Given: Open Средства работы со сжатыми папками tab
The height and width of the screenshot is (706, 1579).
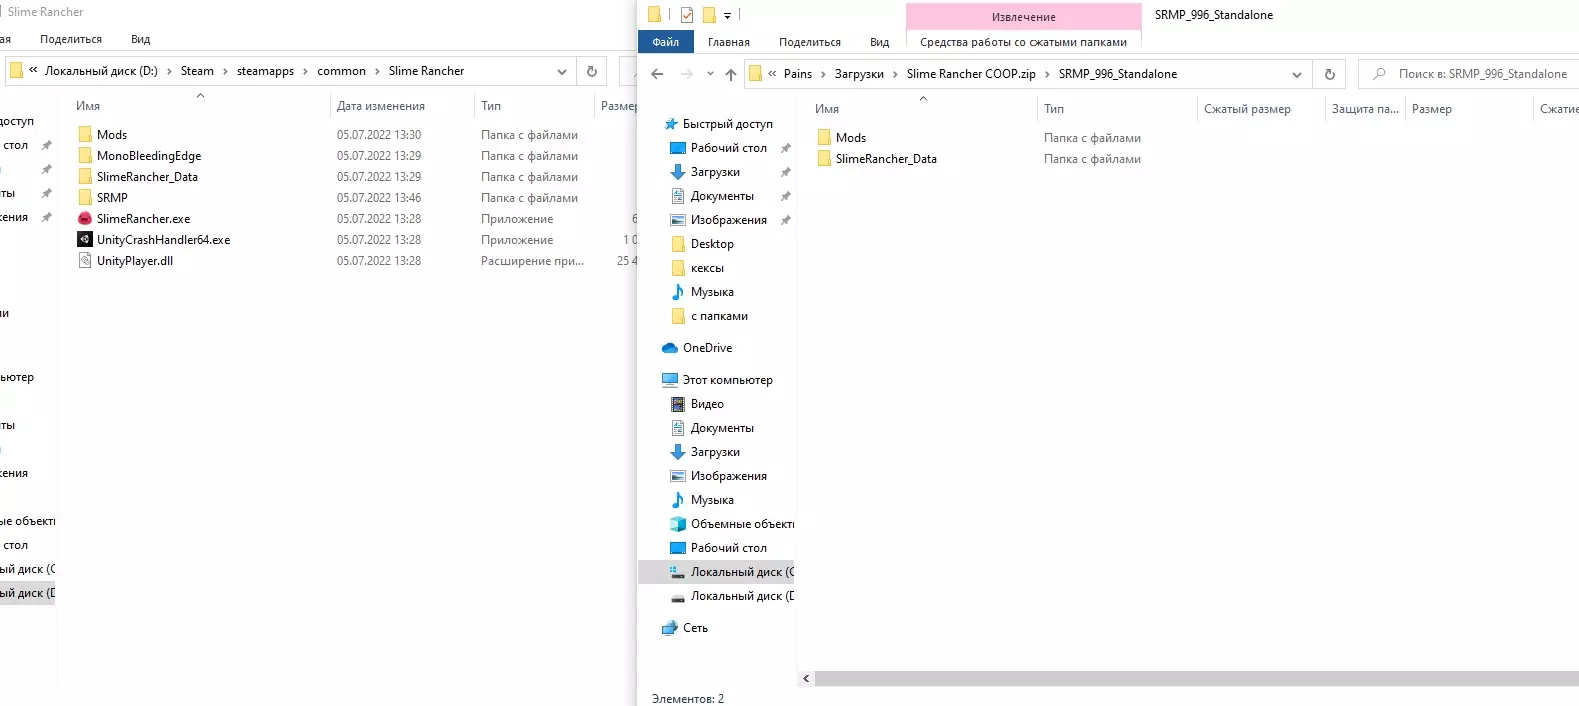Looking at the screenshot, I should coord(1024,42).
